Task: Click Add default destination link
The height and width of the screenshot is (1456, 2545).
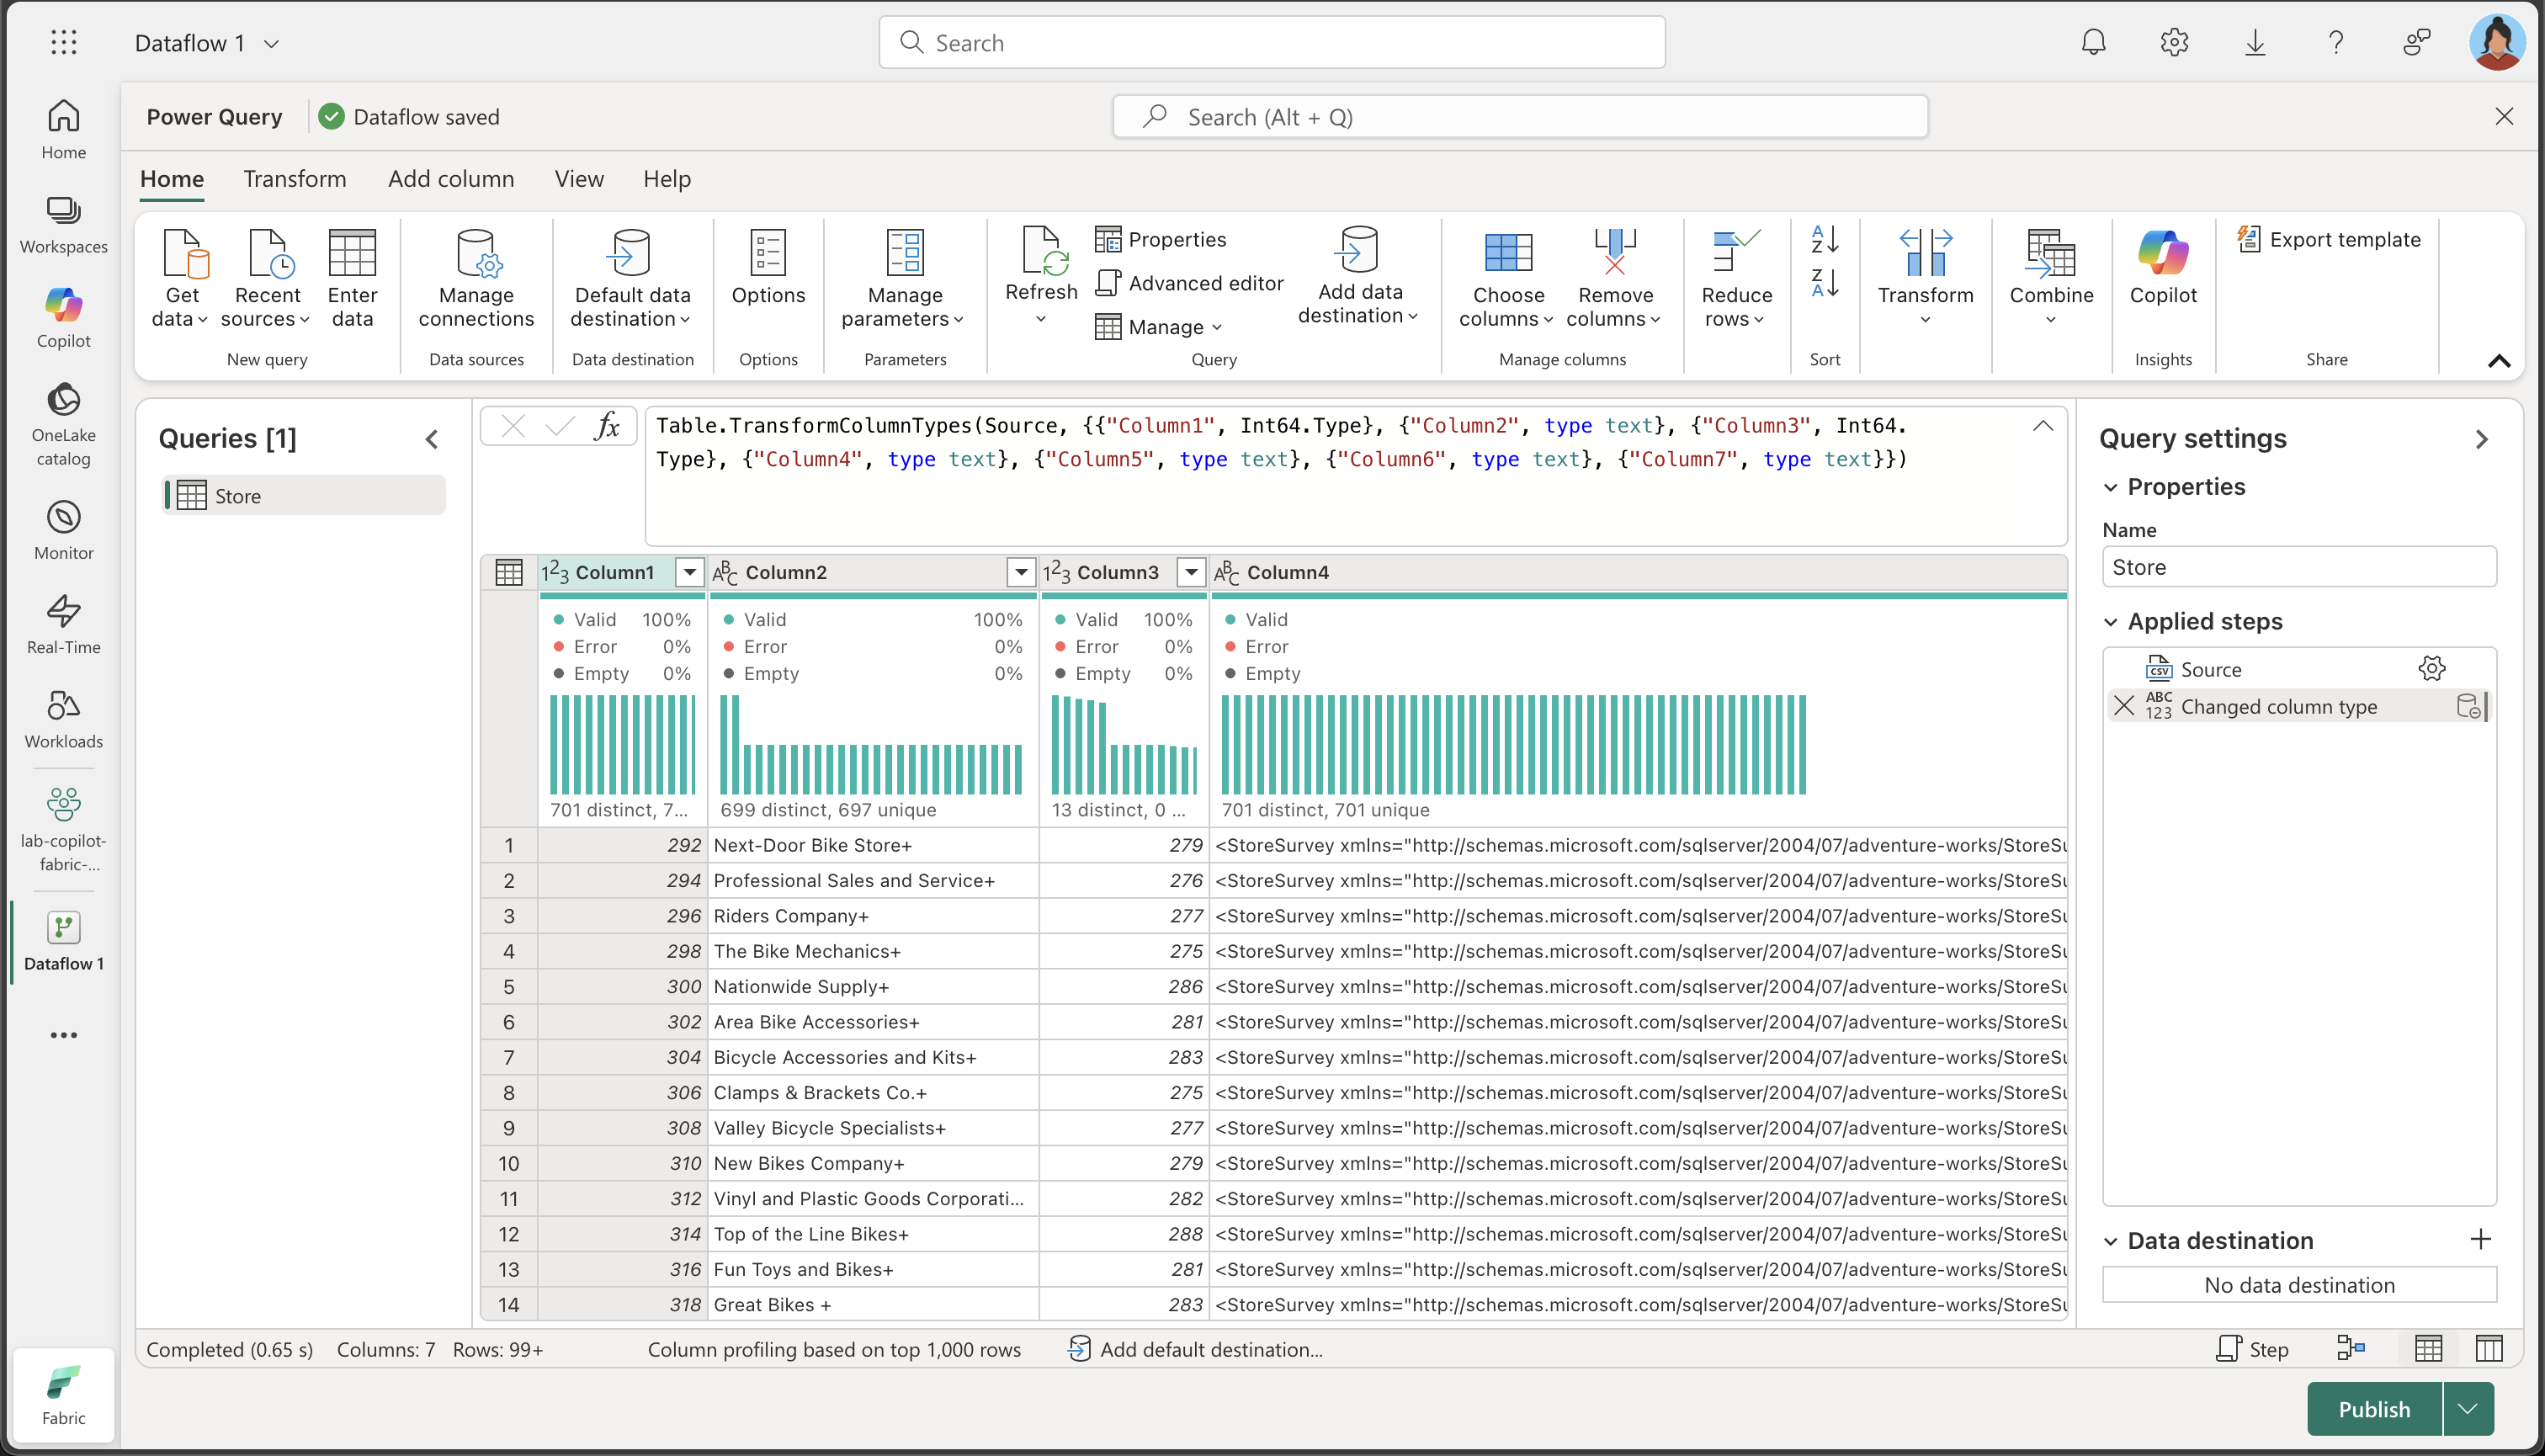Action: coord(1196,1350)
